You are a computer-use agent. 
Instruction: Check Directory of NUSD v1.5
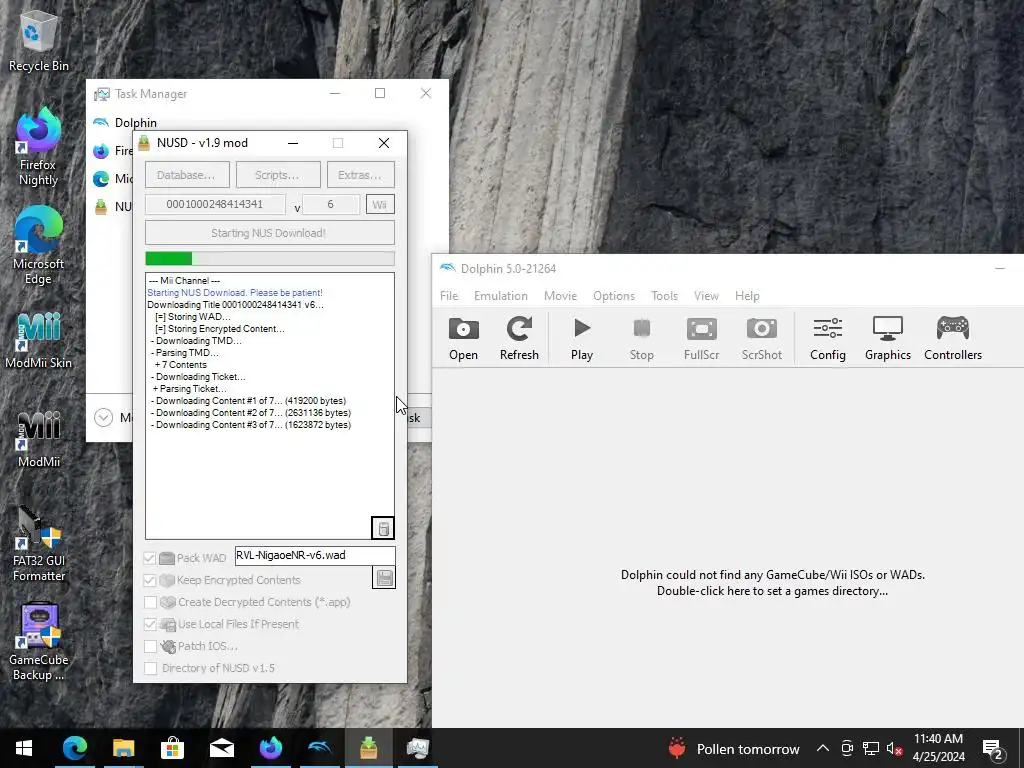[150, 668]
